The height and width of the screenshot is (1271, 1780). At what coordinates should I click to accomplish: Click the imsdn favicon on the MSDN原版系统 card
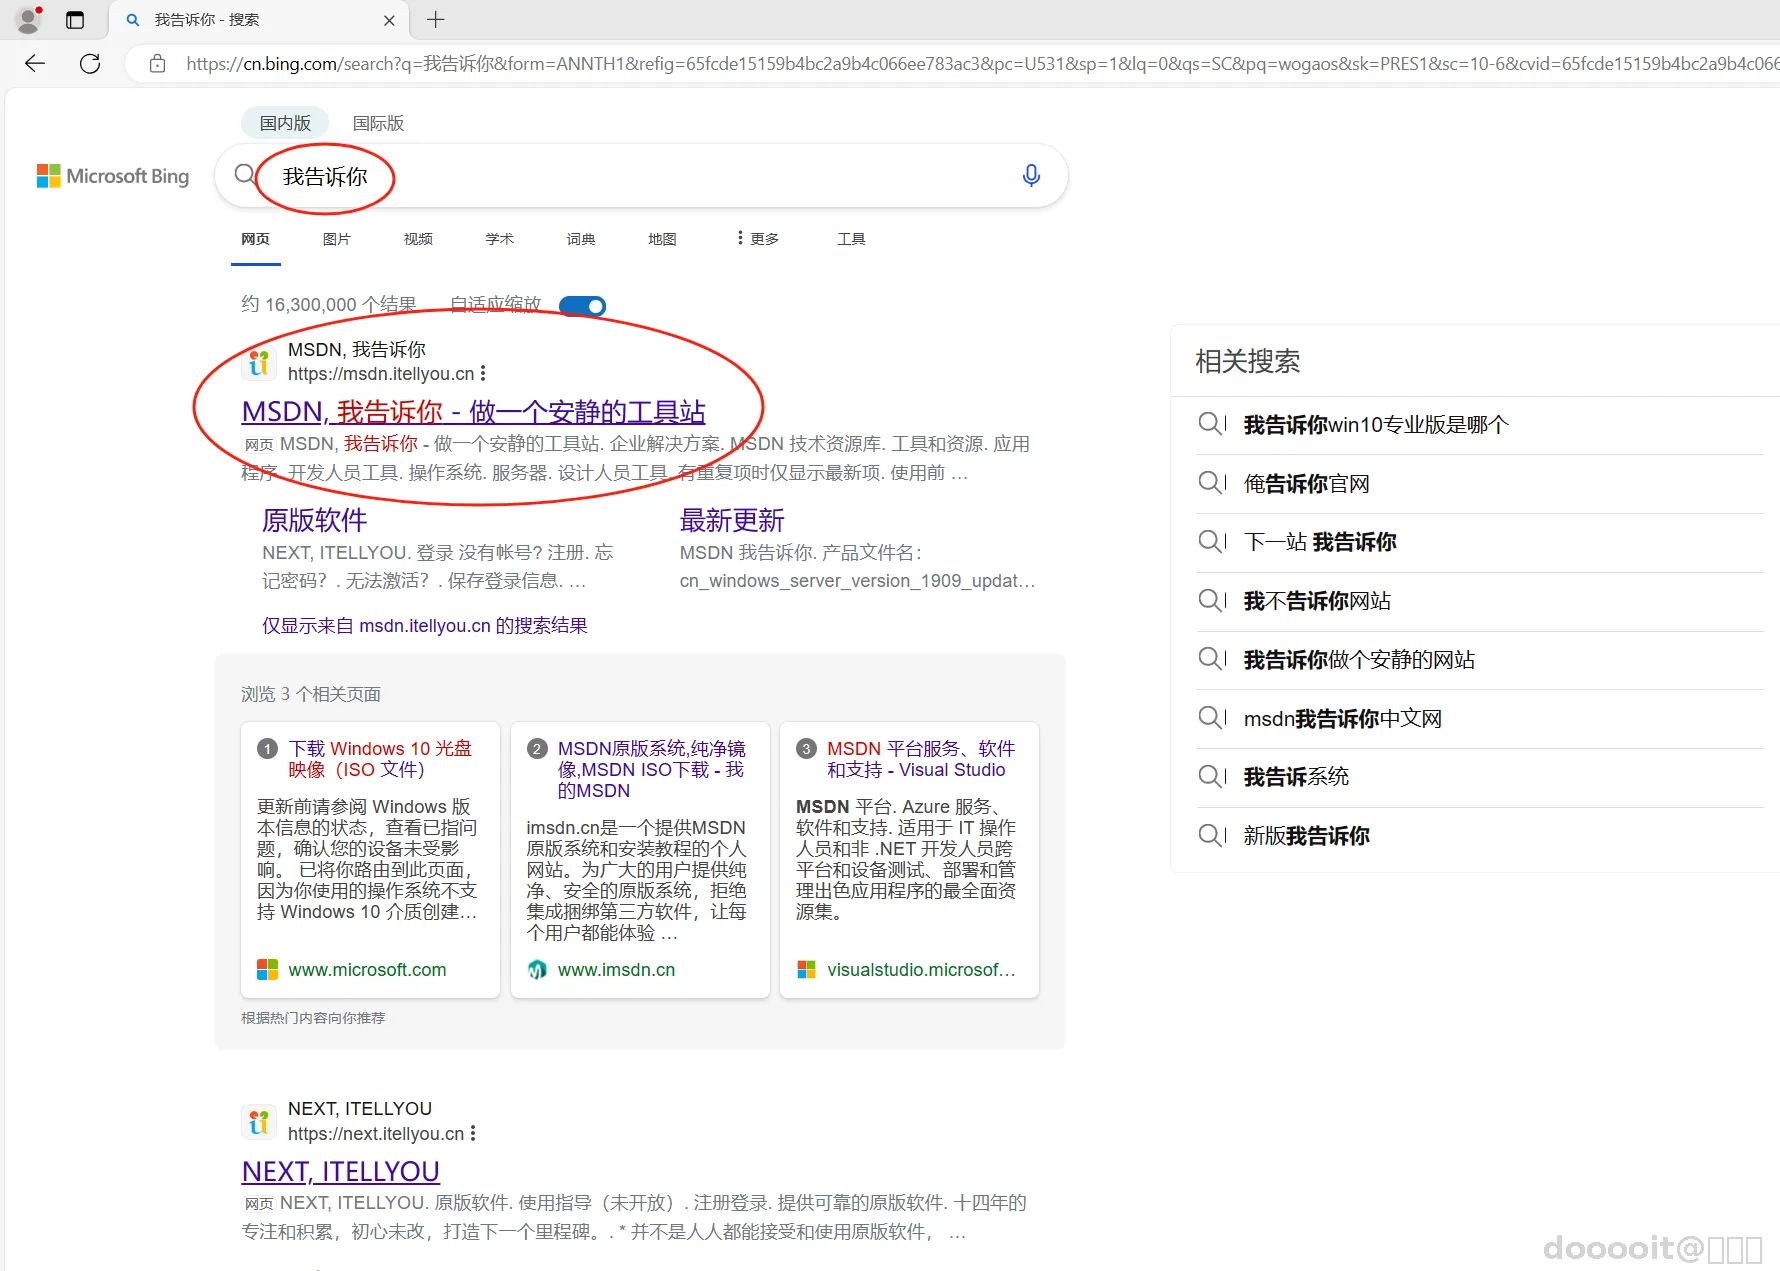click(x=537, y=968)
